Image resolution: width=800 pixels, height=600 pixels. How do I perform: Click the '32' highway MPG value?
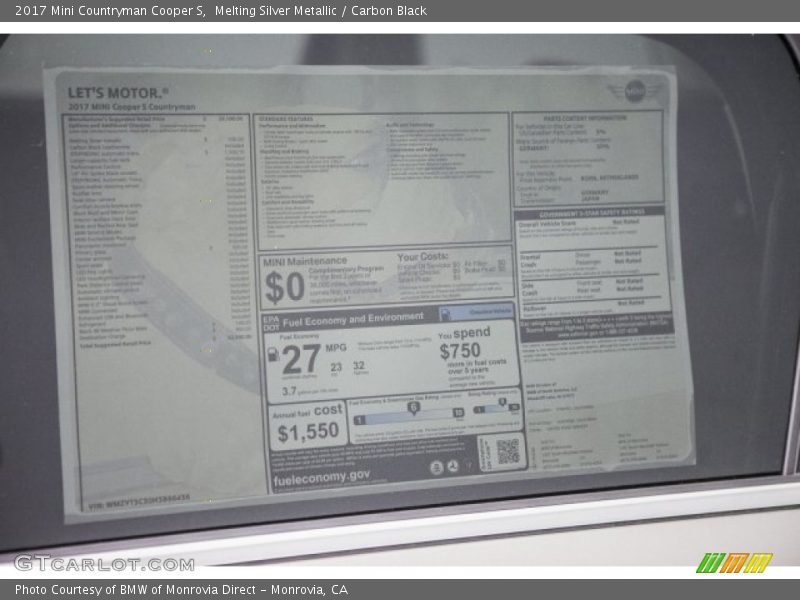tap(359, 365)
